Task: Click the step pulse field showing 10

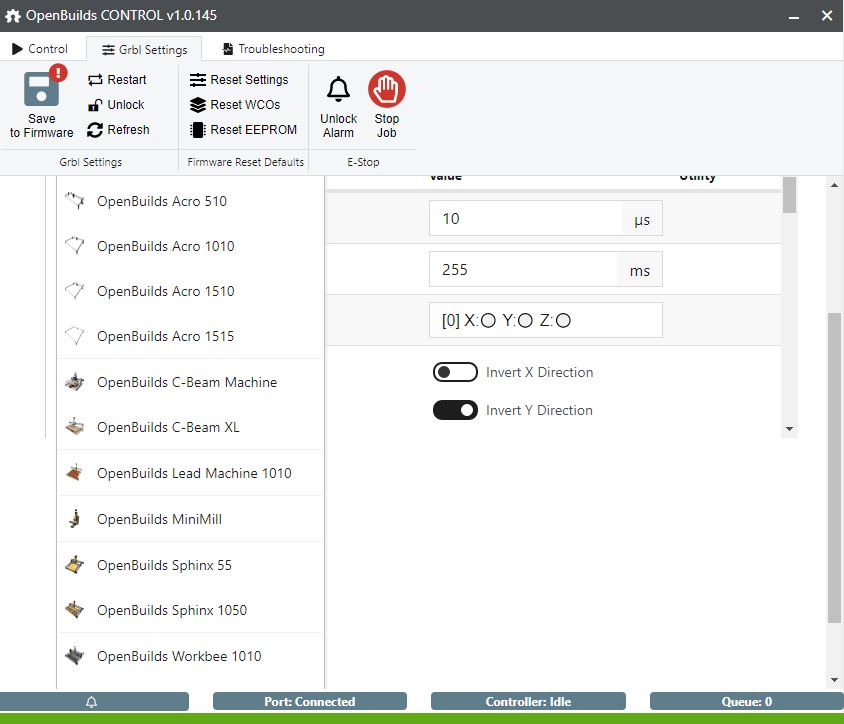Action: pyautogui.click(x=525, y=219)
